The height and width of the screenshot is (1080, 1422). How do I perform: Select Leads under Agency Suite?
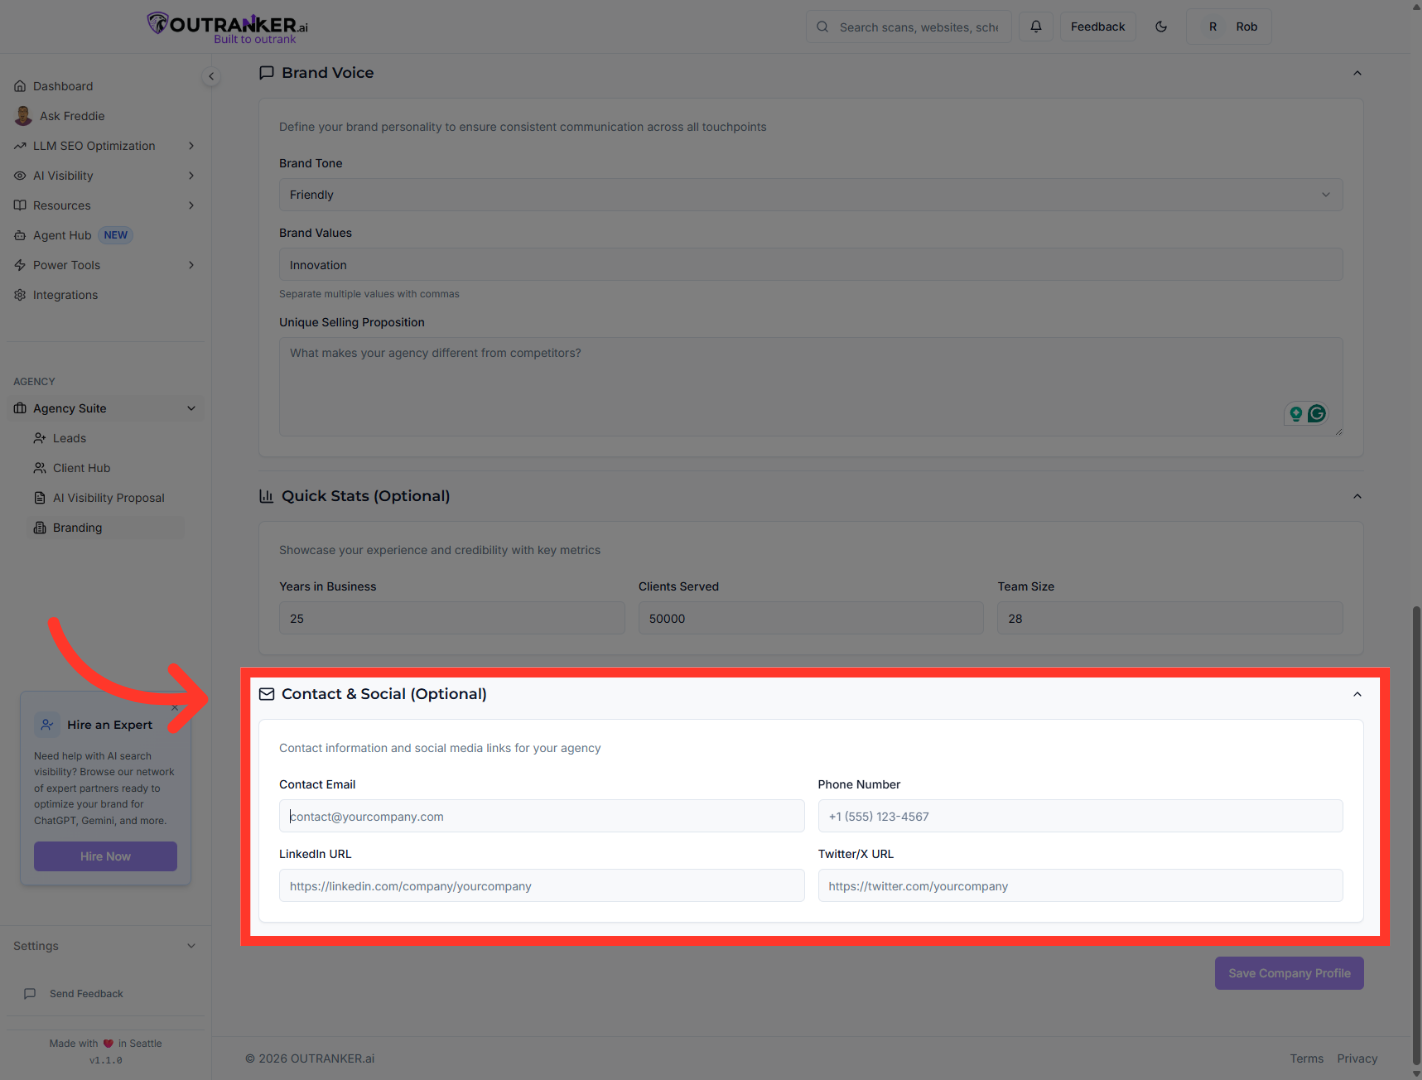click(68, 437)
